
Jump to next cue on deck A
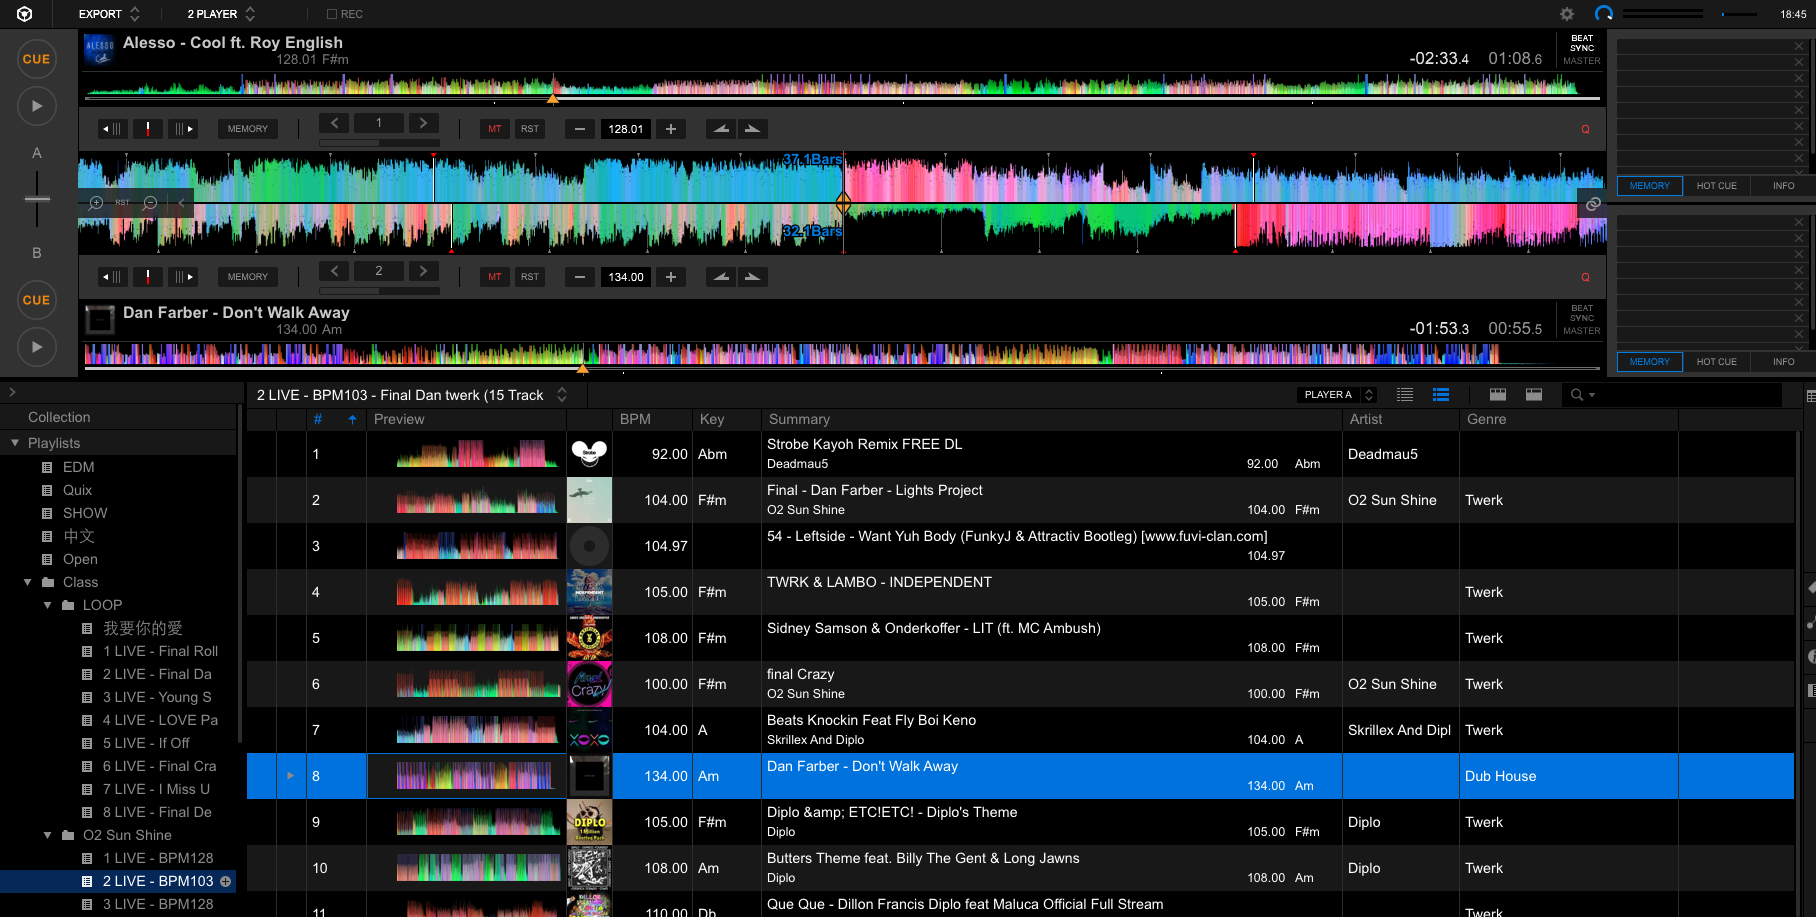coord(184,129)
